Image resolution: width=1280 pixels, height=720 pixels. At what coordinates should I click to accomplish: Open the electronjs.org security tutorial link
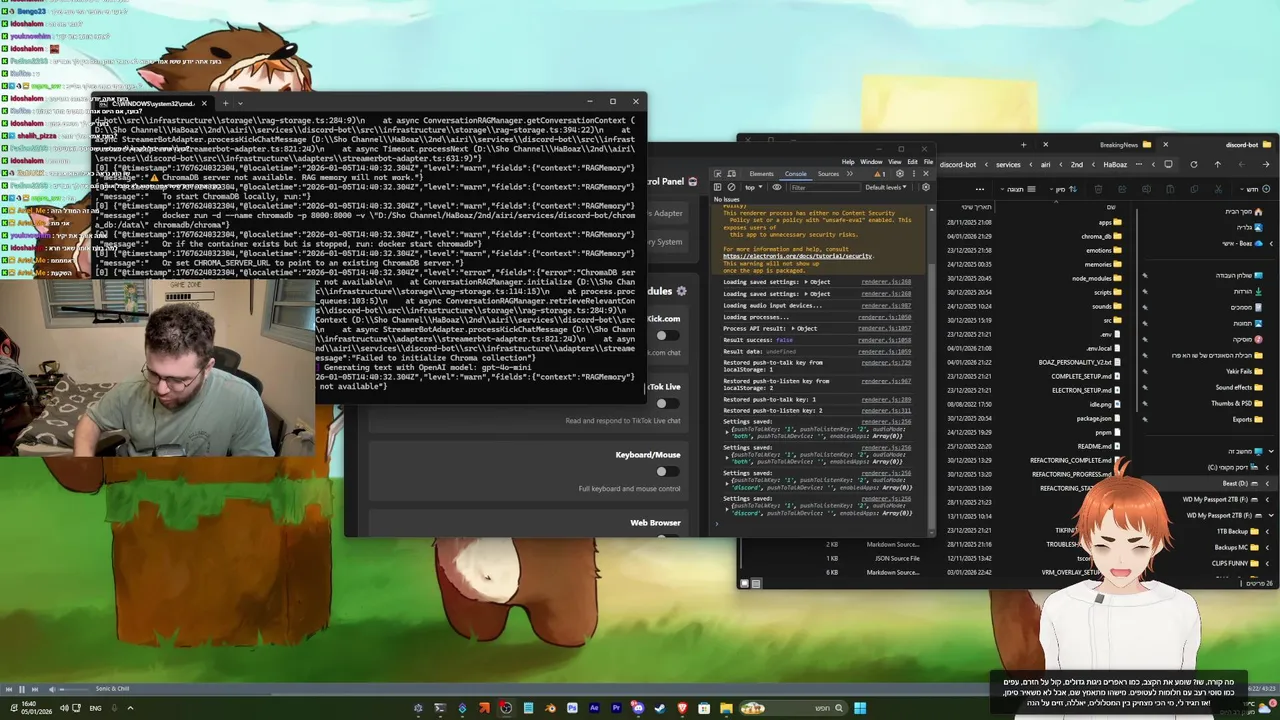point(798,256)
